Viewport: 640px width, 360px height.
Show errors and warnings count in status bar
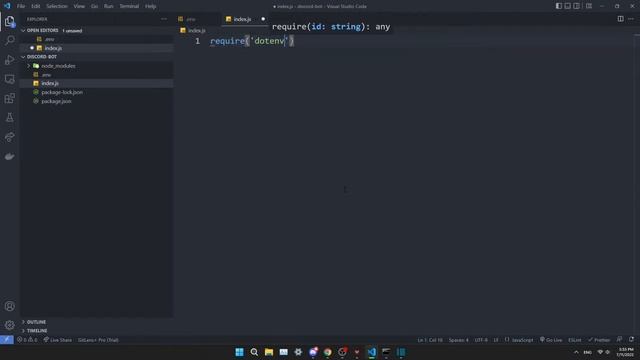[x=27, y=340]
